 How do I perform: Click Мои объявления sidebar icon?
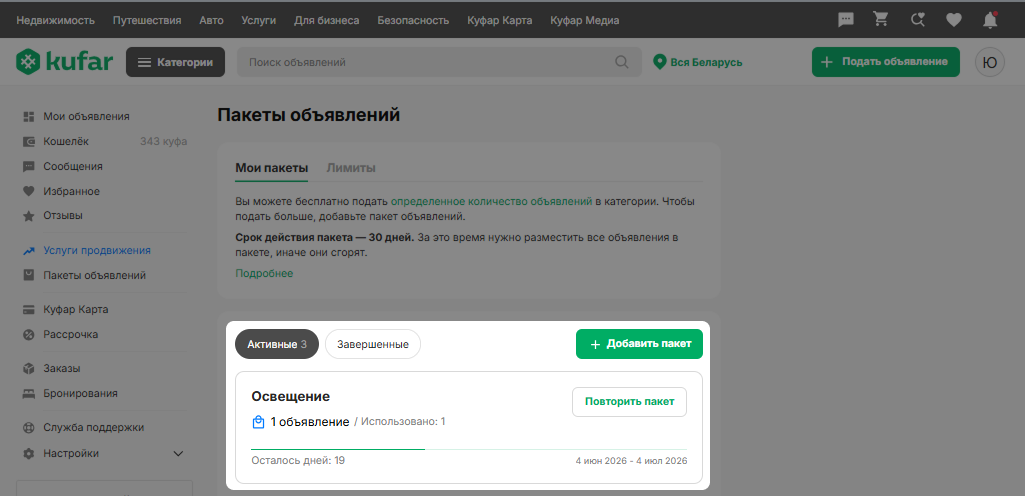(28, 116)
